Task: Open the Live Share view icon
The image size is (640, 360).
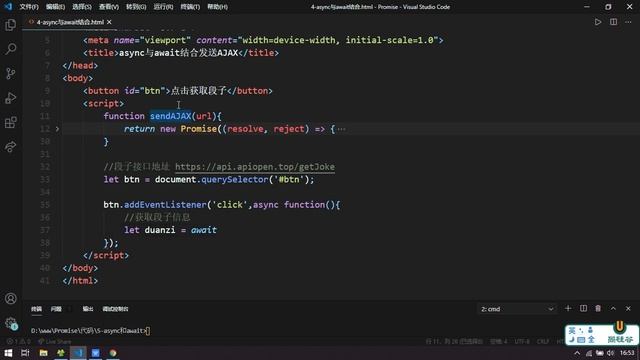Action: (11, 147)
